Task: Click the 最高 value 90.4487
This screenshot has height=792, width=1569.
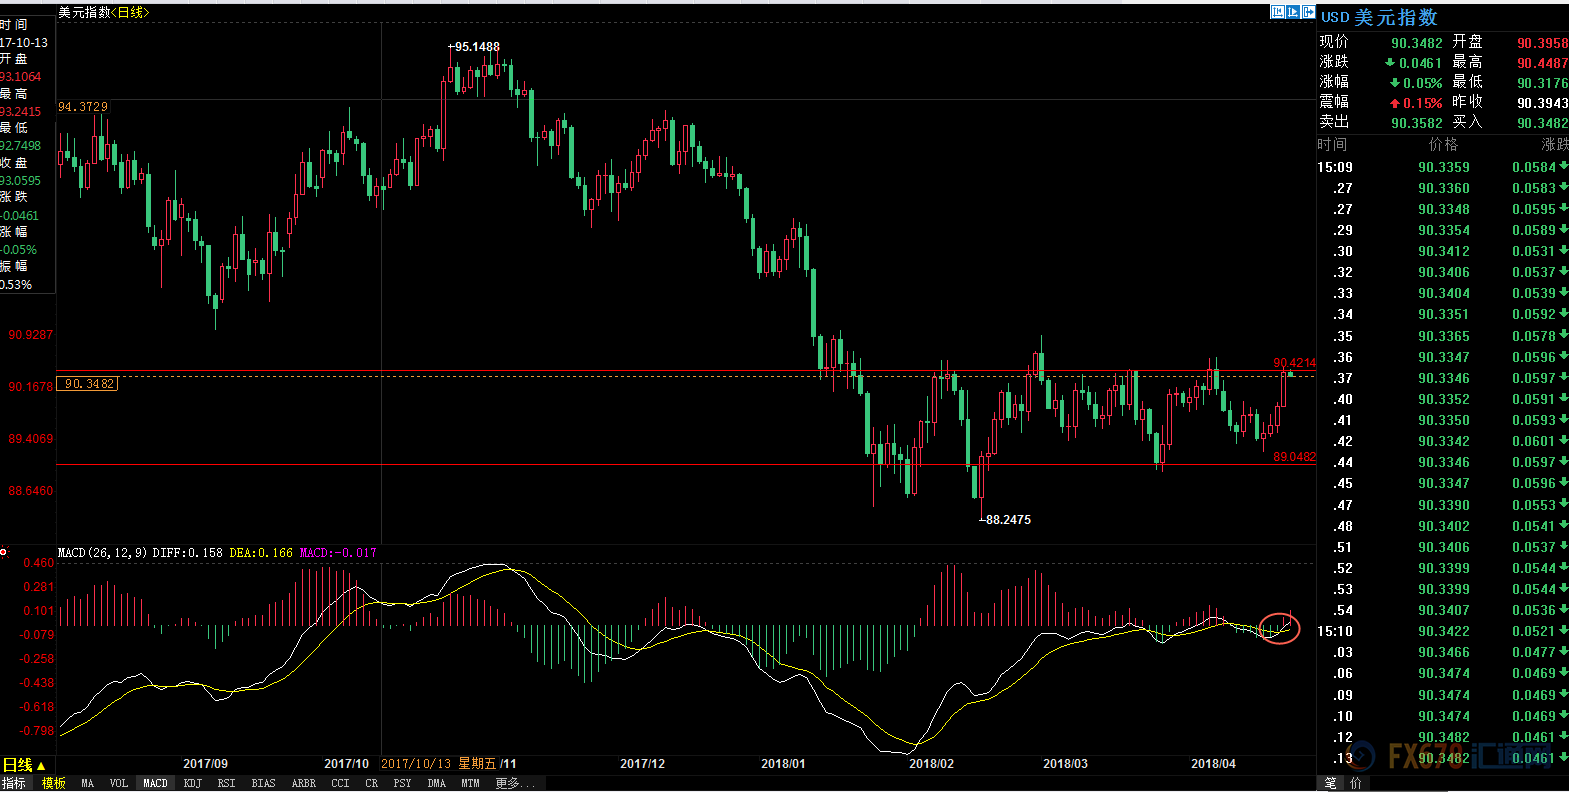Action: click(x=1542, y=63)
